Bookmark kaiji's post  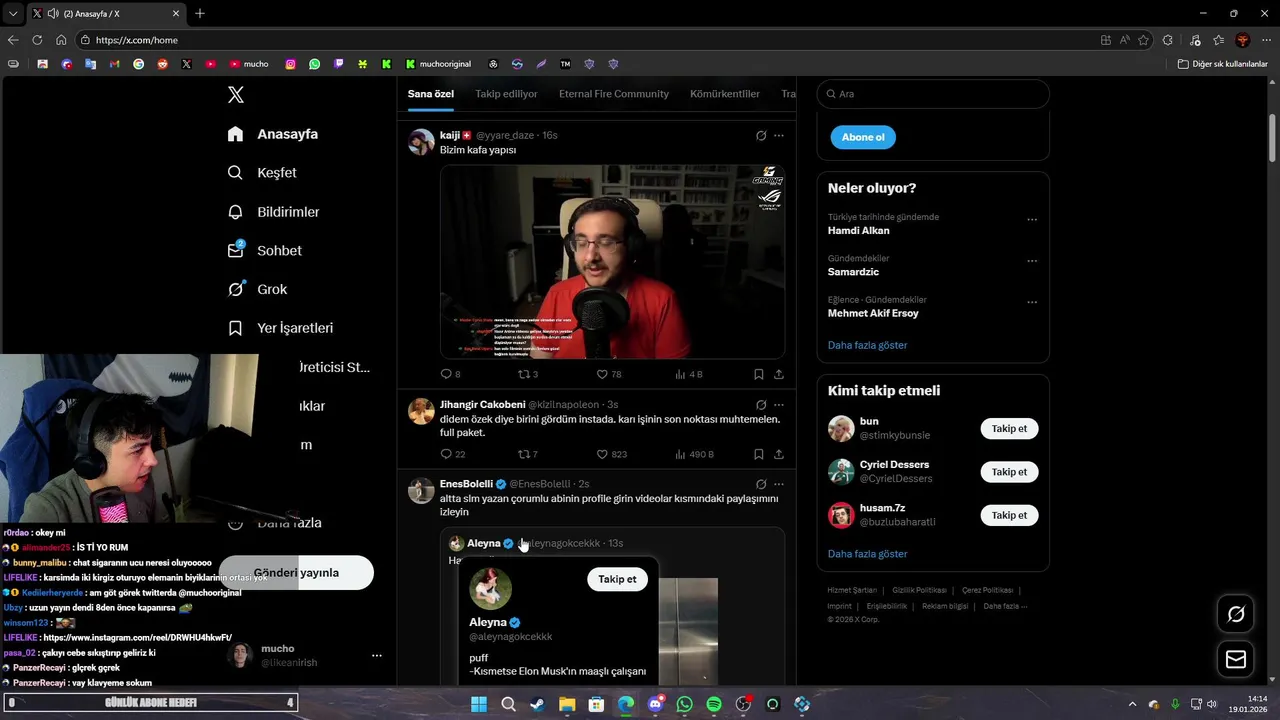759,374
